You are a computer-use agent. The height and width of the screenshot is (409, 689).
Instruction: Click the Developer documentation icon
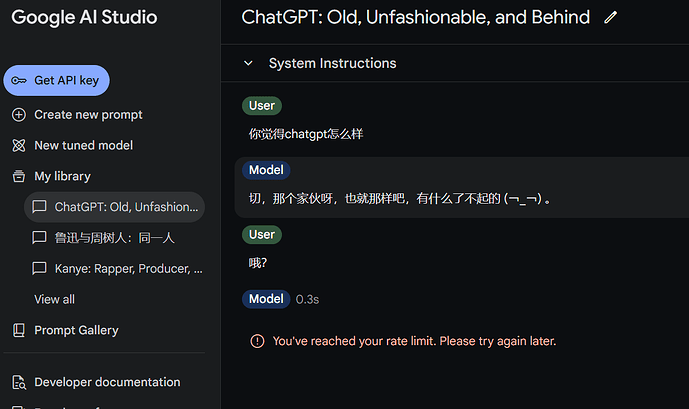click(18, 382)
